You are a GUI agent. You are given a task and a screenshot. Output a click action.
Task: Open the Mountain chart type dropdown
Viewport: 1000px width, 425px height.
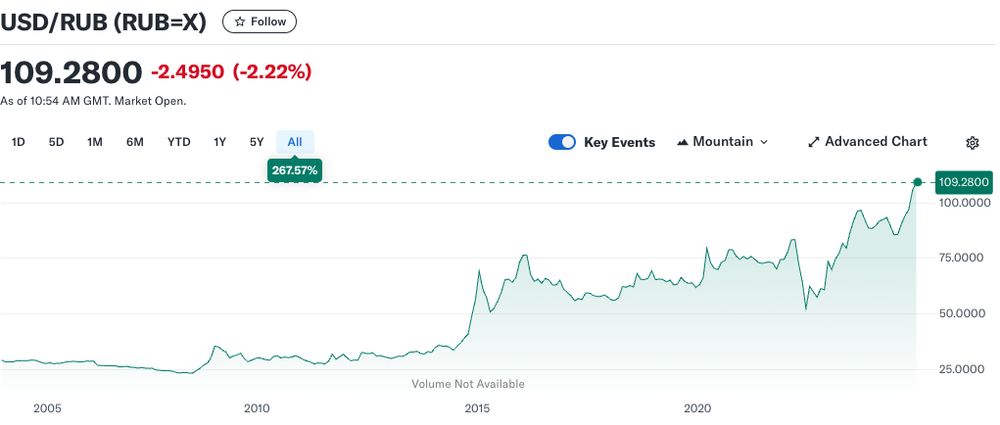click(723, 142)
